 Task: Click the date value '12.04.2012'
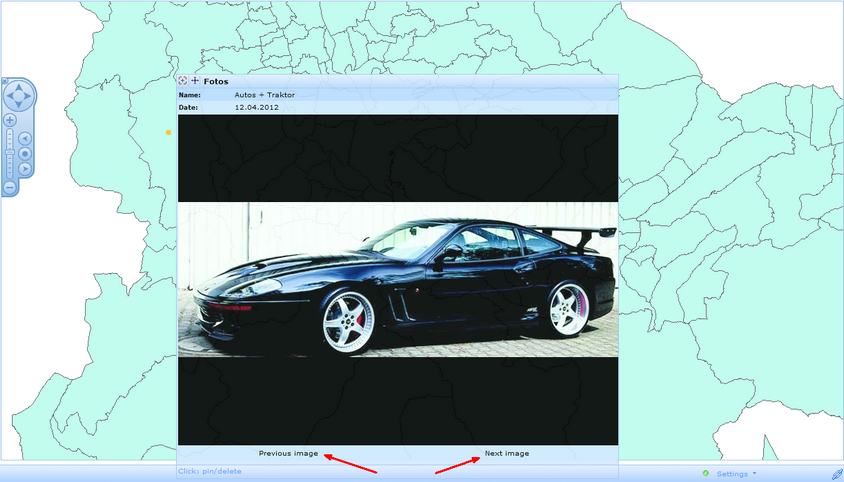pos(256,107)
